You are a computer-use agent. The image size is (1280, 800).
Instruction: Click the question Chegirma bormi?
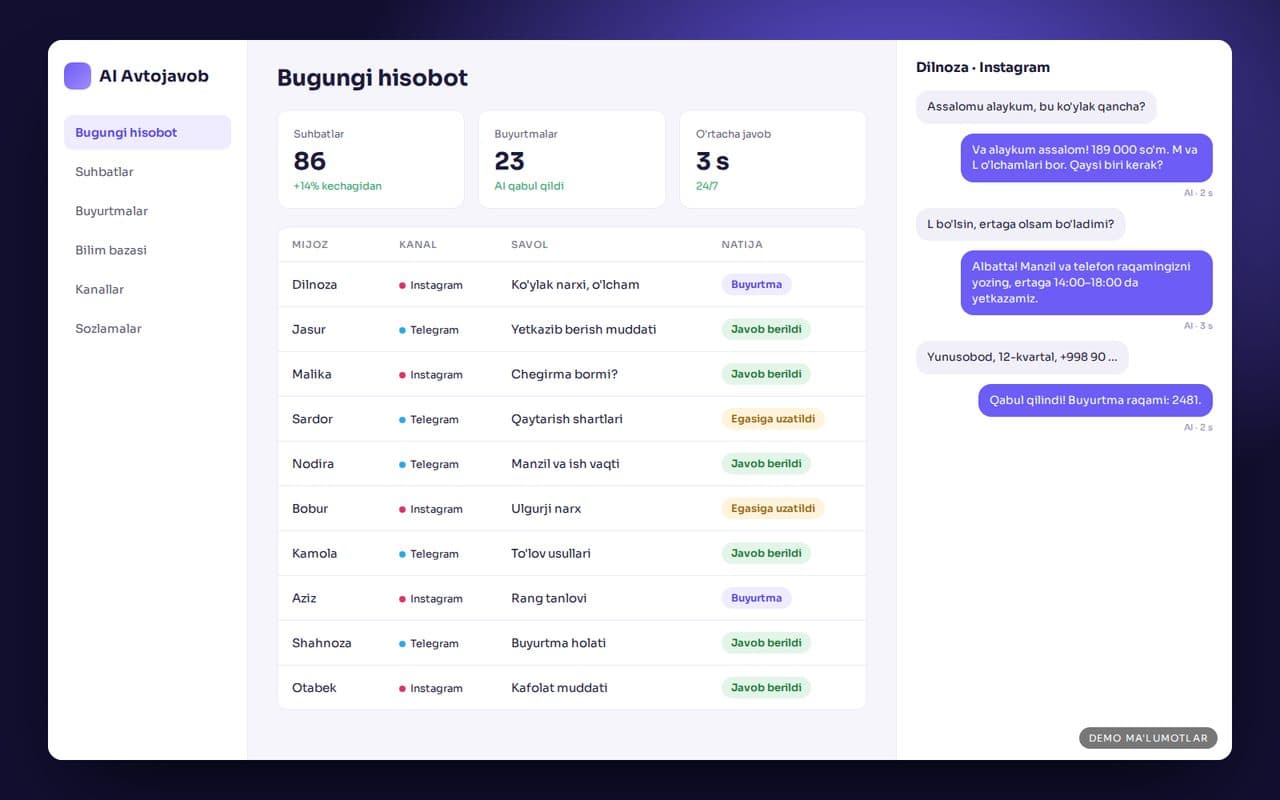point(564,374)
